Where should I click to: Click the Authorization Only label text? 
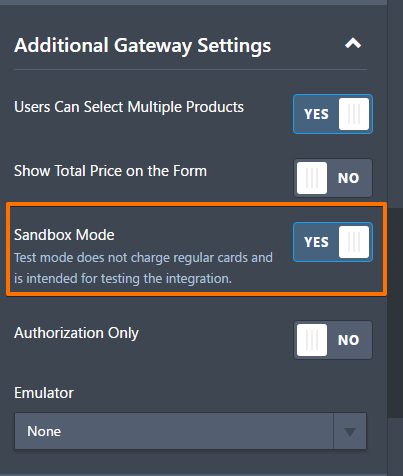pyautogui.click(x=76, y=333)
